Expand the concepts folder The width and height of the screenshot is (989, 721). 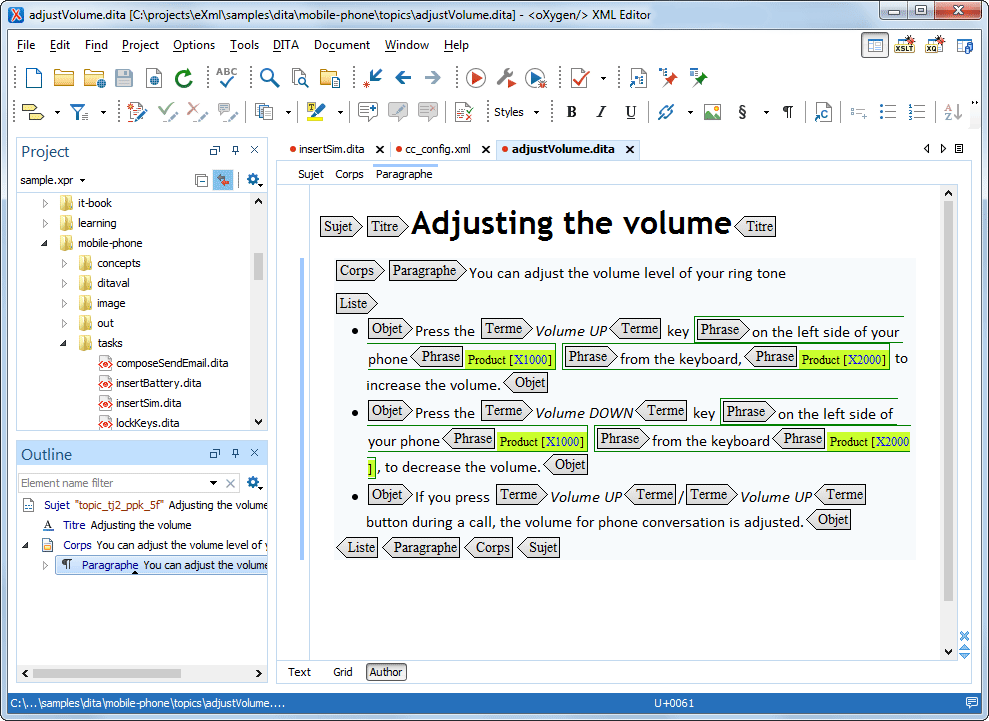pos(64,263)
